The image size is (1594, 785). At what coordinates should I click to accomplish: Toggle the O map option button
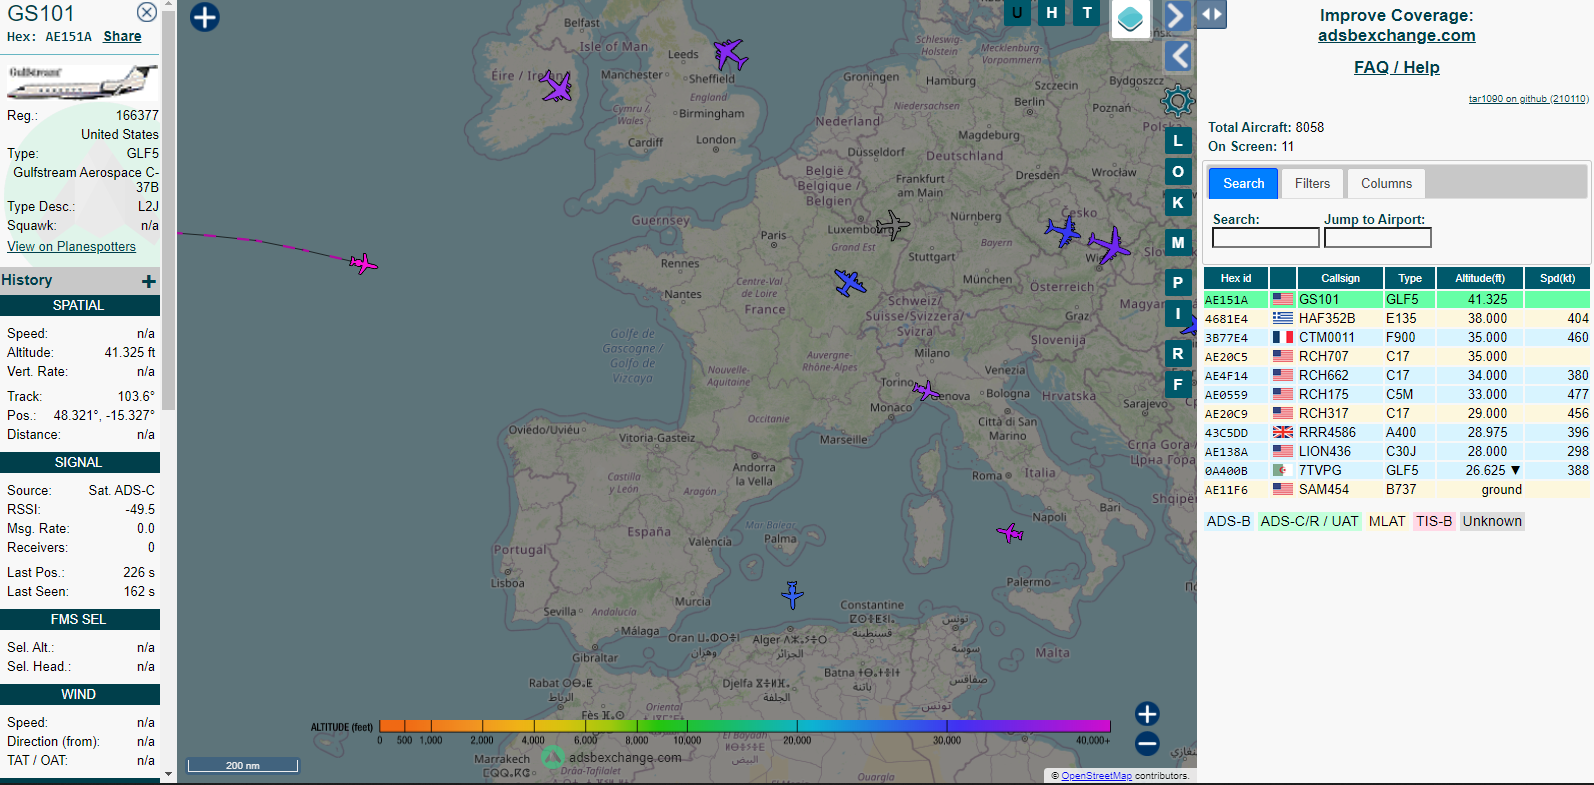[x=1178, y=172]
